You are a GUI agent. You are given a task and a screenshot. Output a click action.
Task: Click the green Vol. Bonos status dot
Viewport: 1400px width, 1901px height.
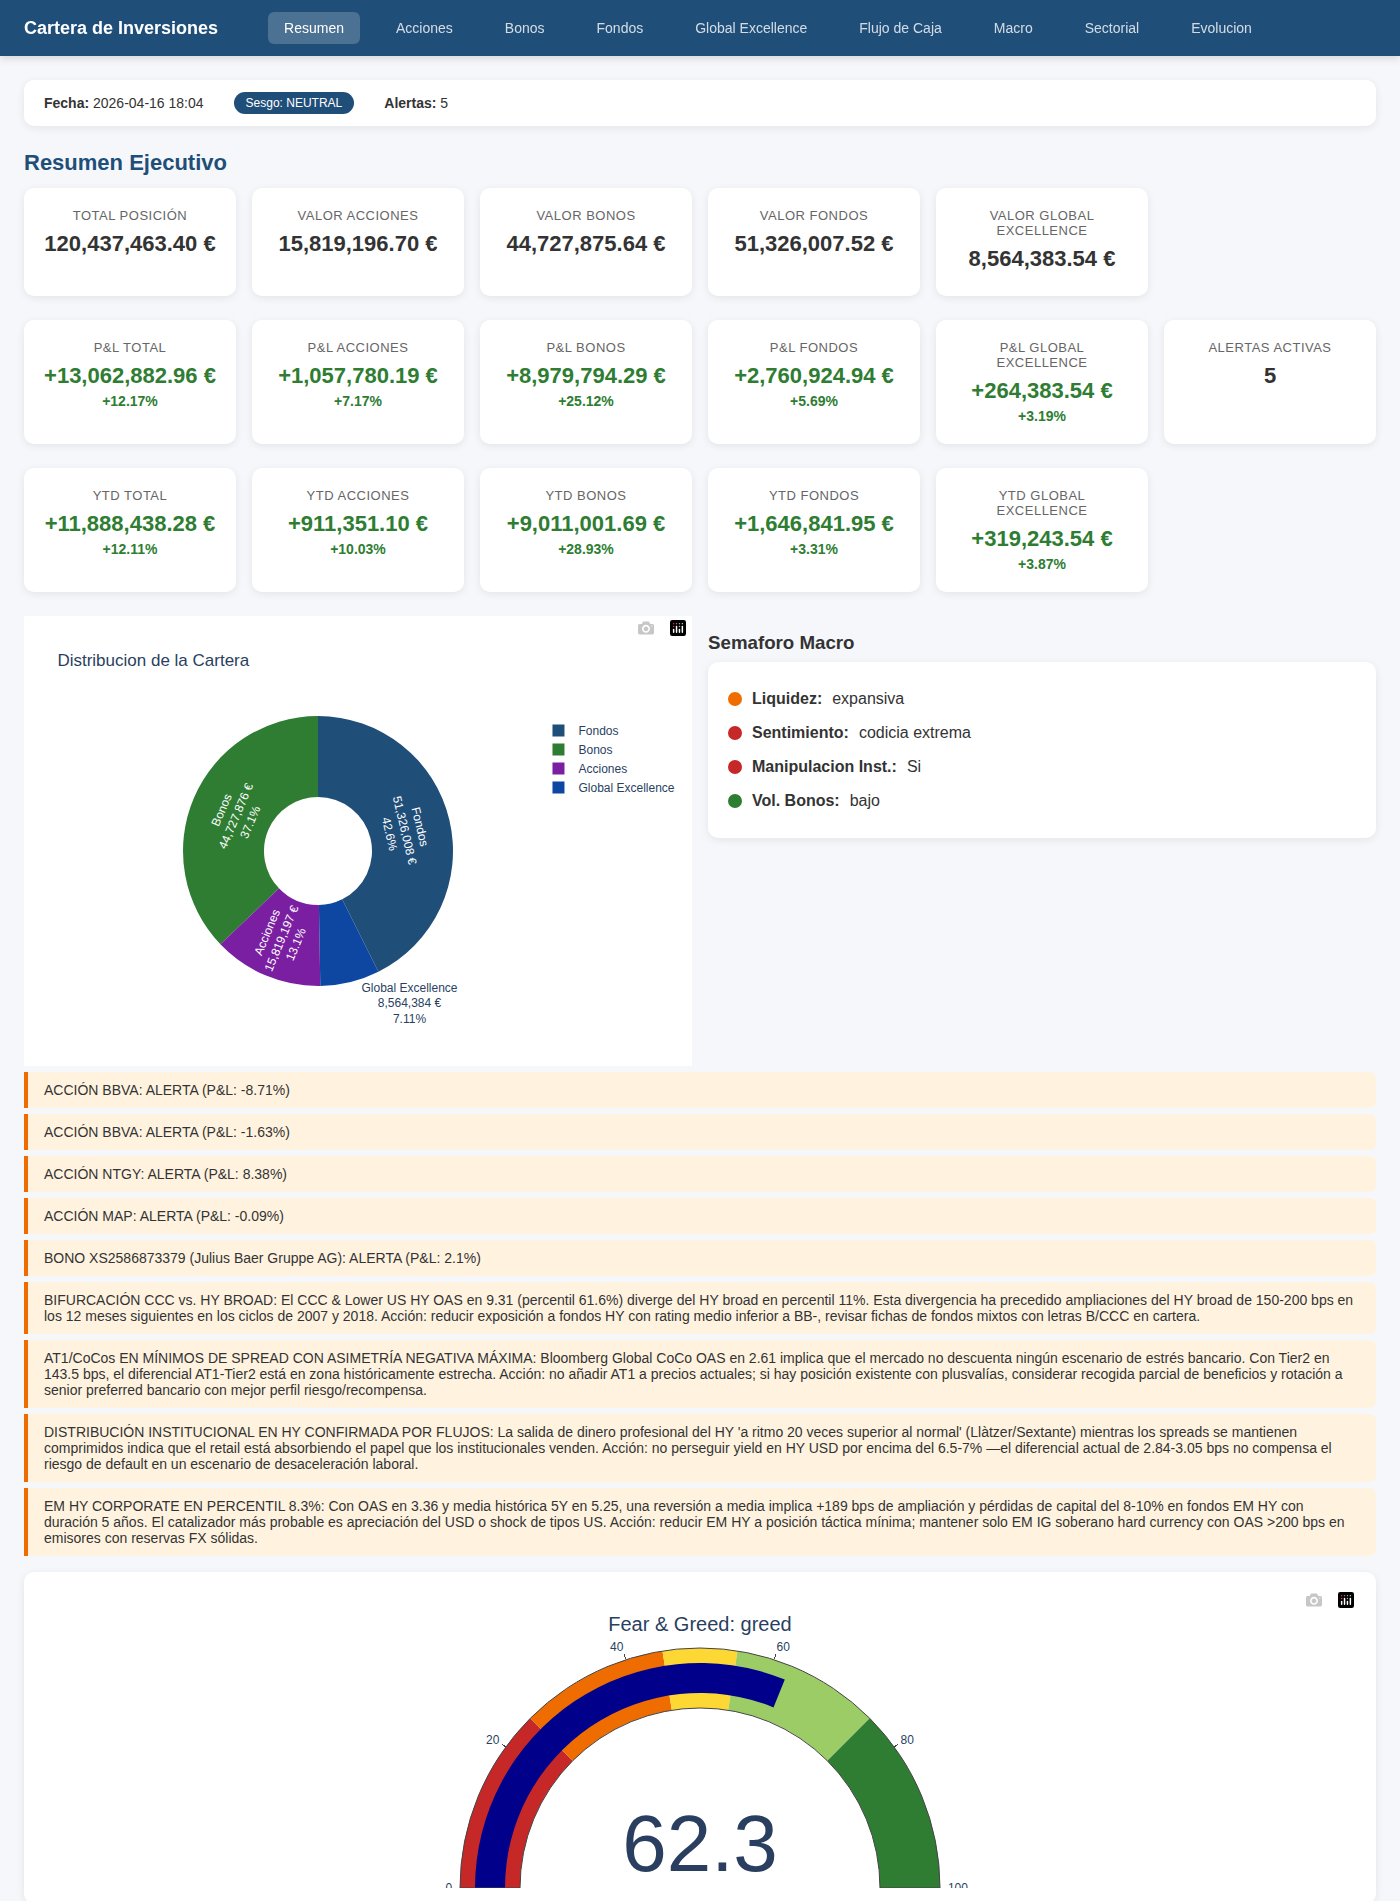[x=735, y=801]
